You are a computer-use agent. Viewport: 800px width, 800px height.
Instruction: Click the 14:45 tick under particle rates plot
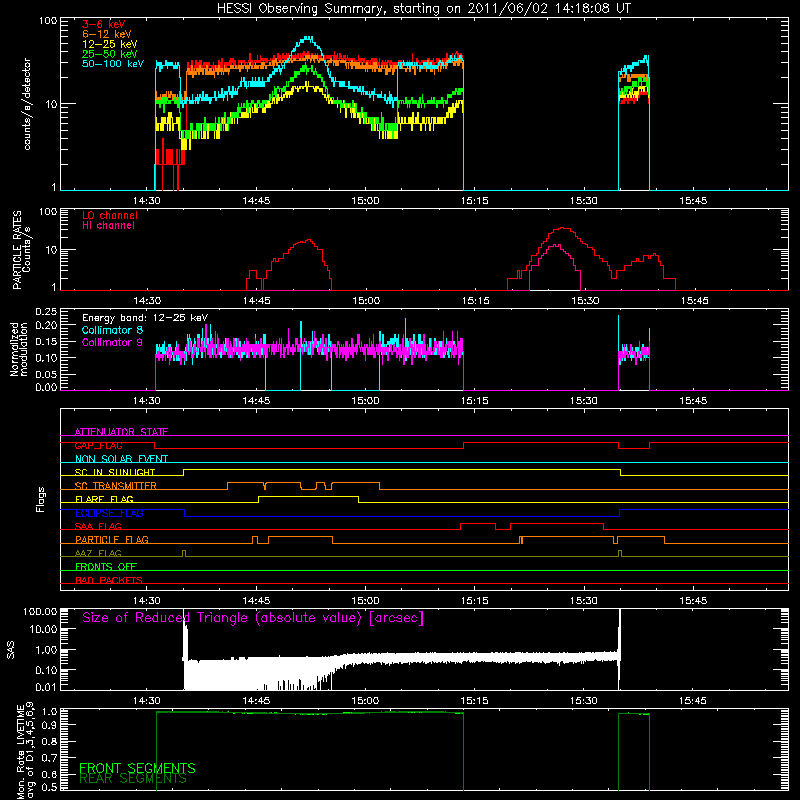[257, 301]
